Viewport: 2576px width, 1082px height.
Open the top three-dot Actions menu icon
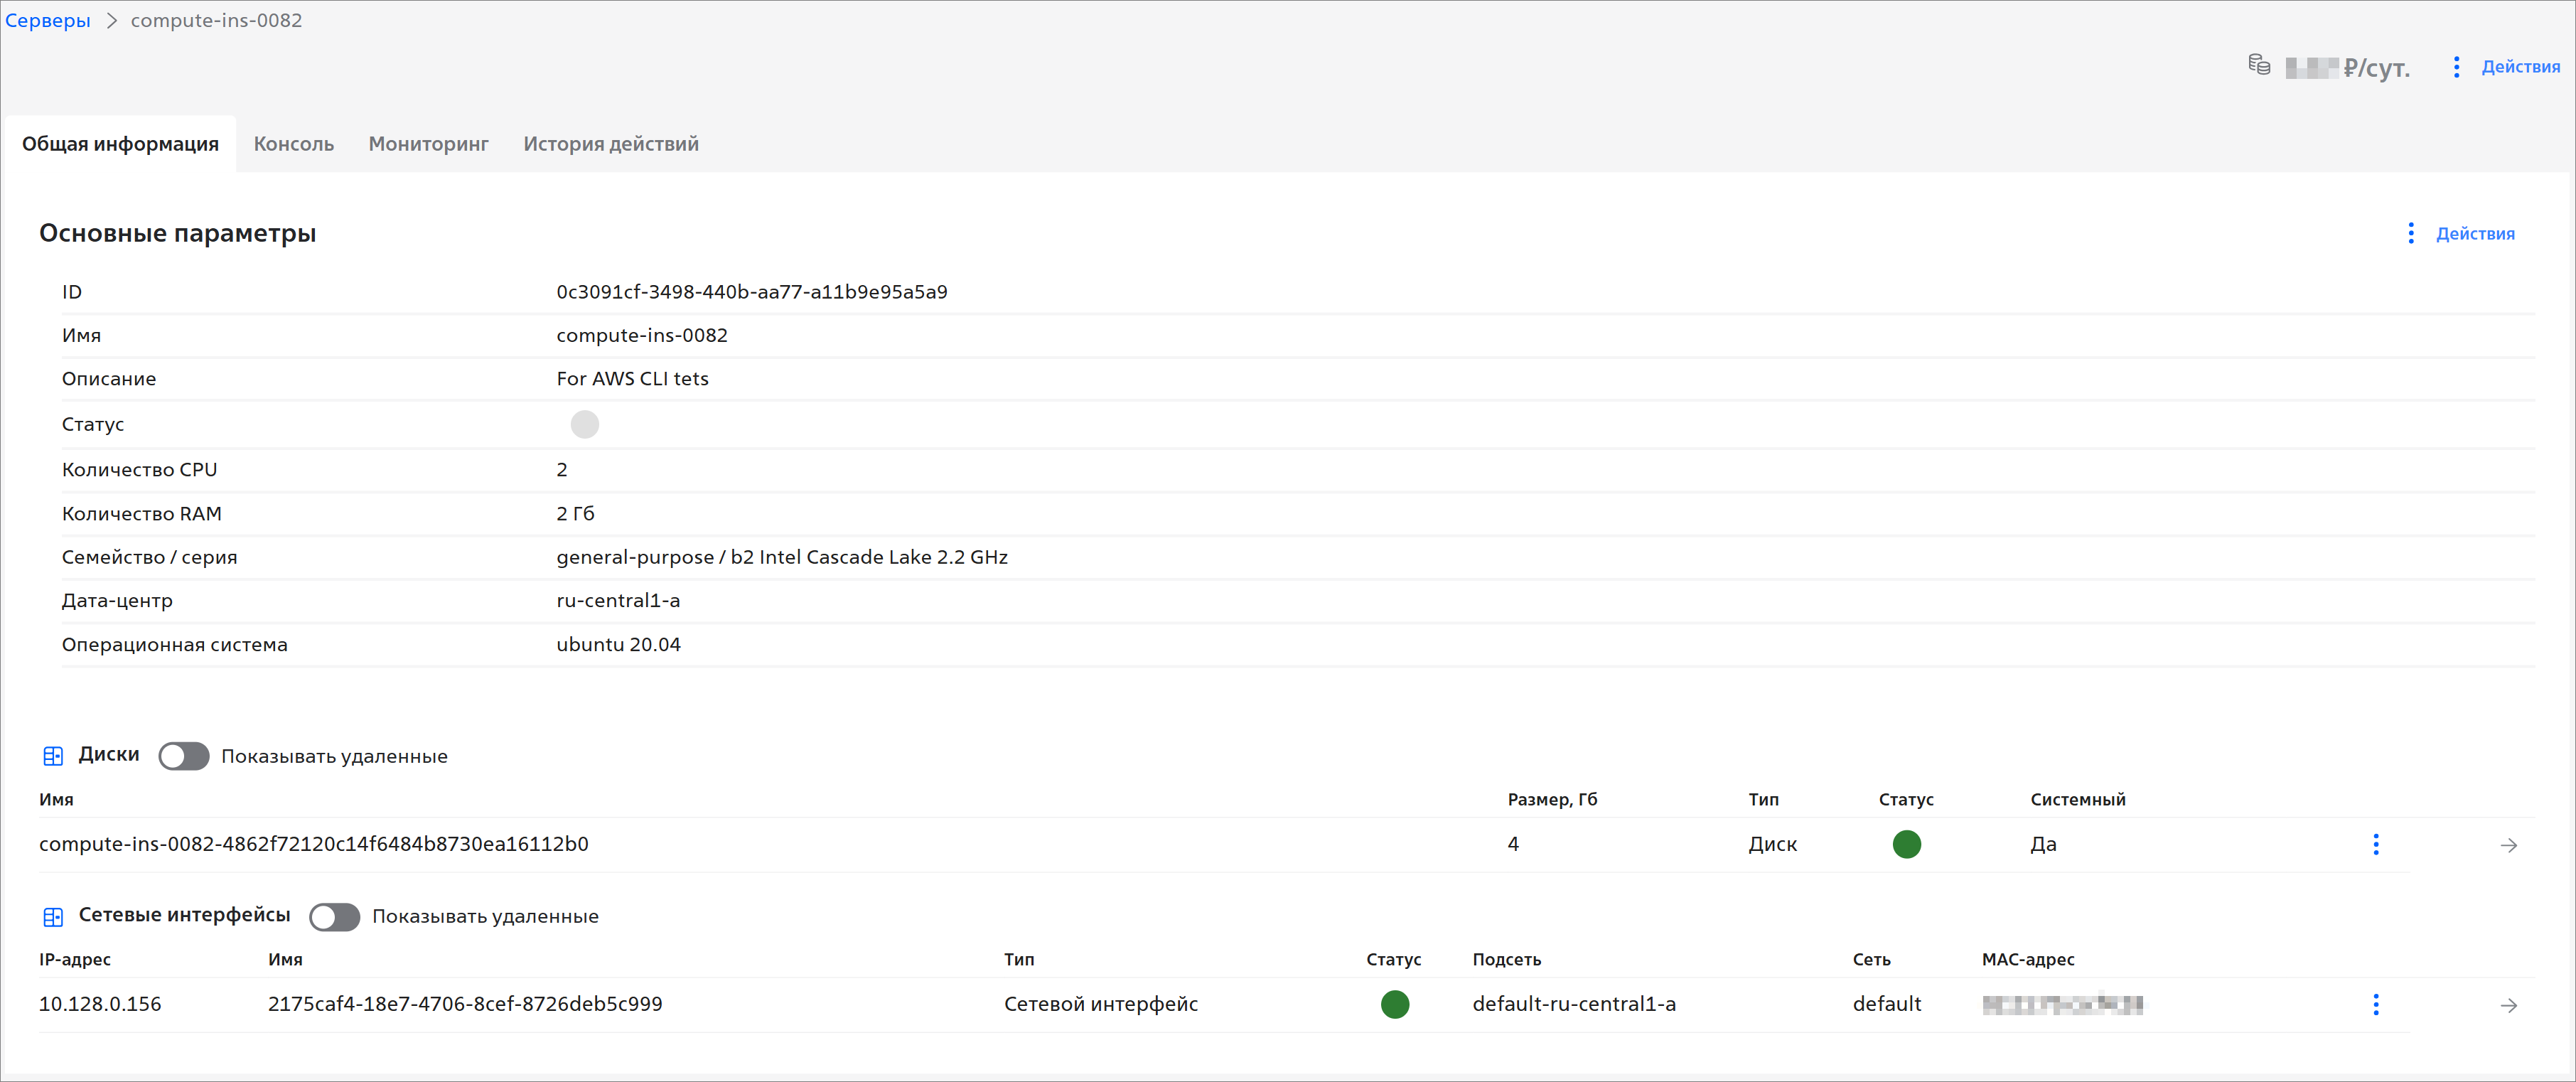(x=2456, y=67)
